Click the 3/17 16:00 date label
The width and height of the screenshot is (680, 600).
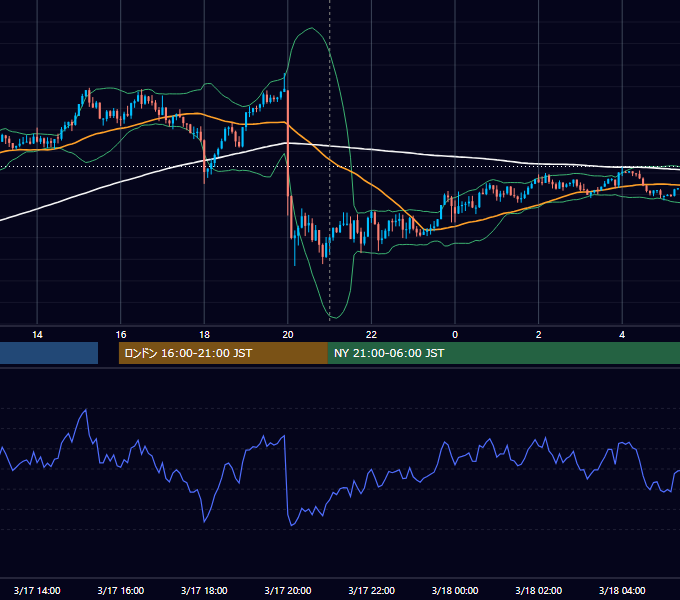(121, 590)
